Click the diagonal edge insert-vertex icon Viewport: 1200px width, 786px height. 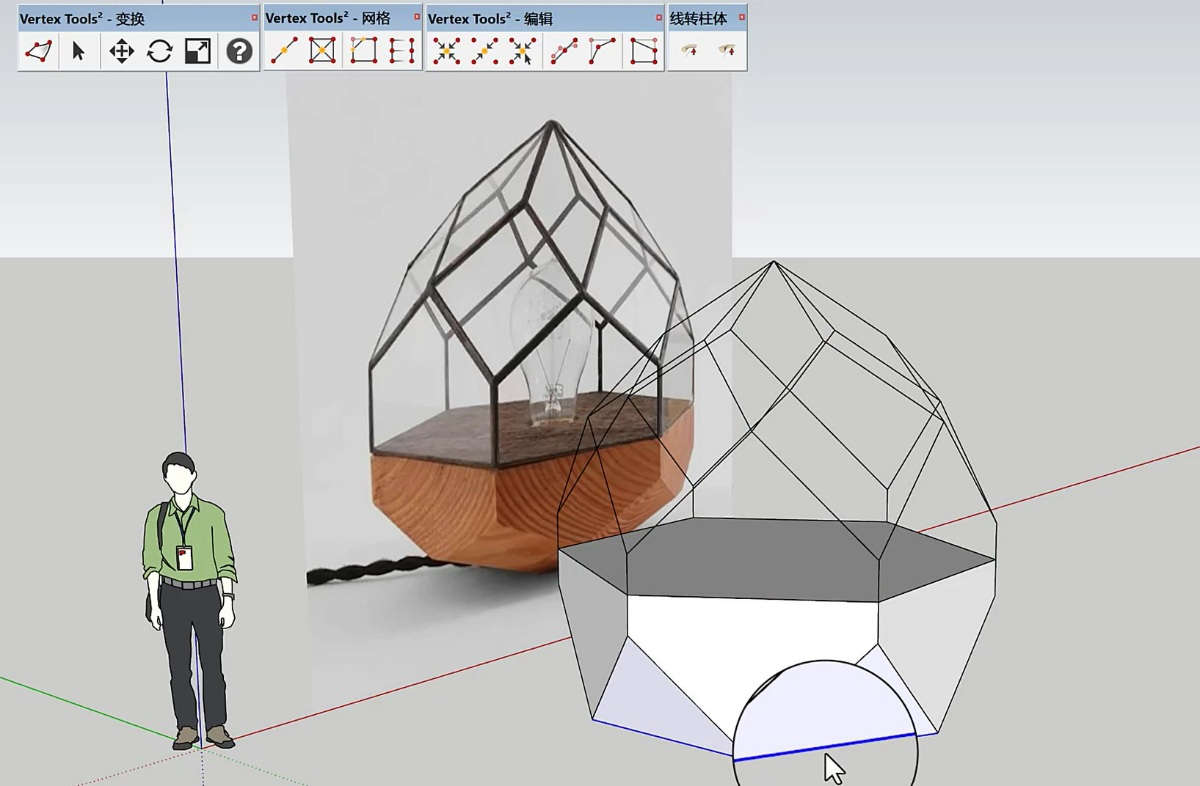coord(284,51)
